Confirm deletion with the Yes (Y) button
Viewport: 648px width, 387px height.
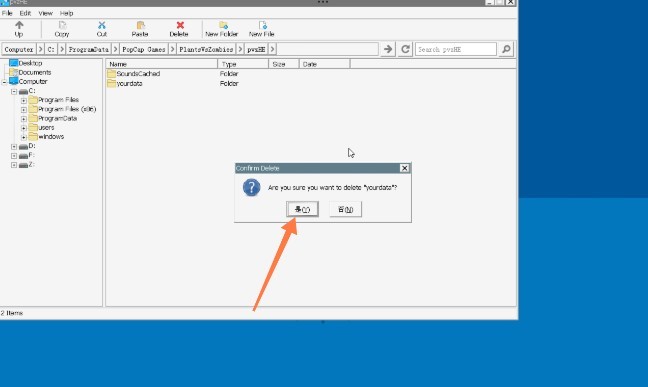[x=303, y=209]
